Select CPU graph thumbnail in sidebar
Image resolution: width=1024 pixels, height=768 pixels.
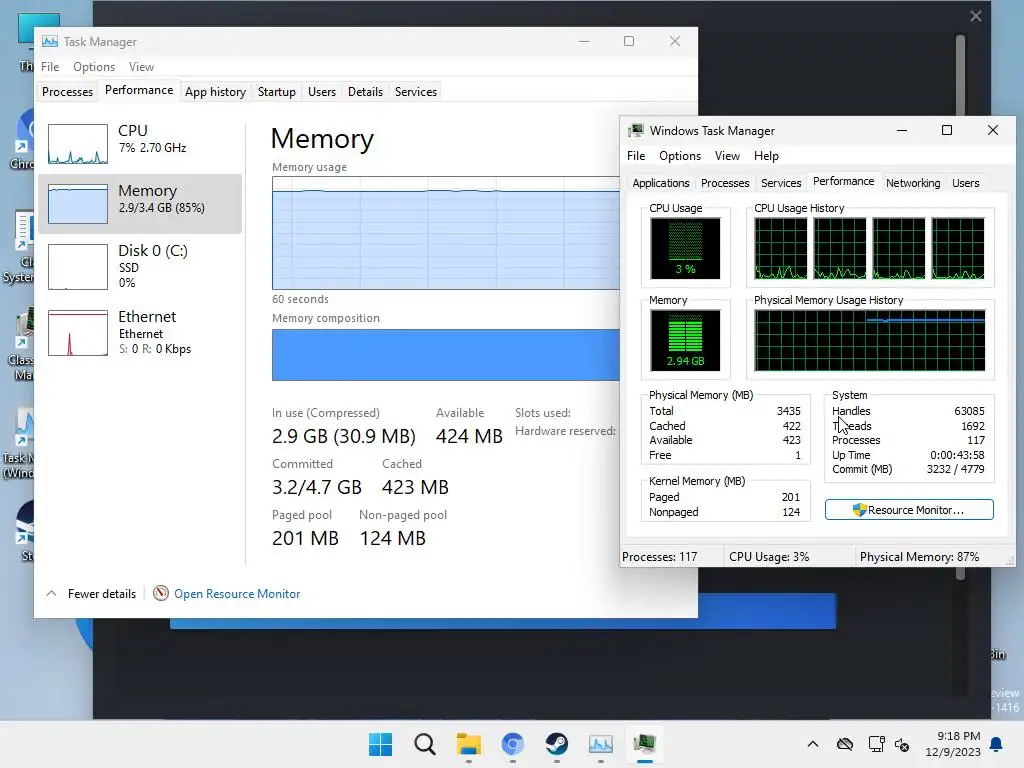click(x=78, y=144)
